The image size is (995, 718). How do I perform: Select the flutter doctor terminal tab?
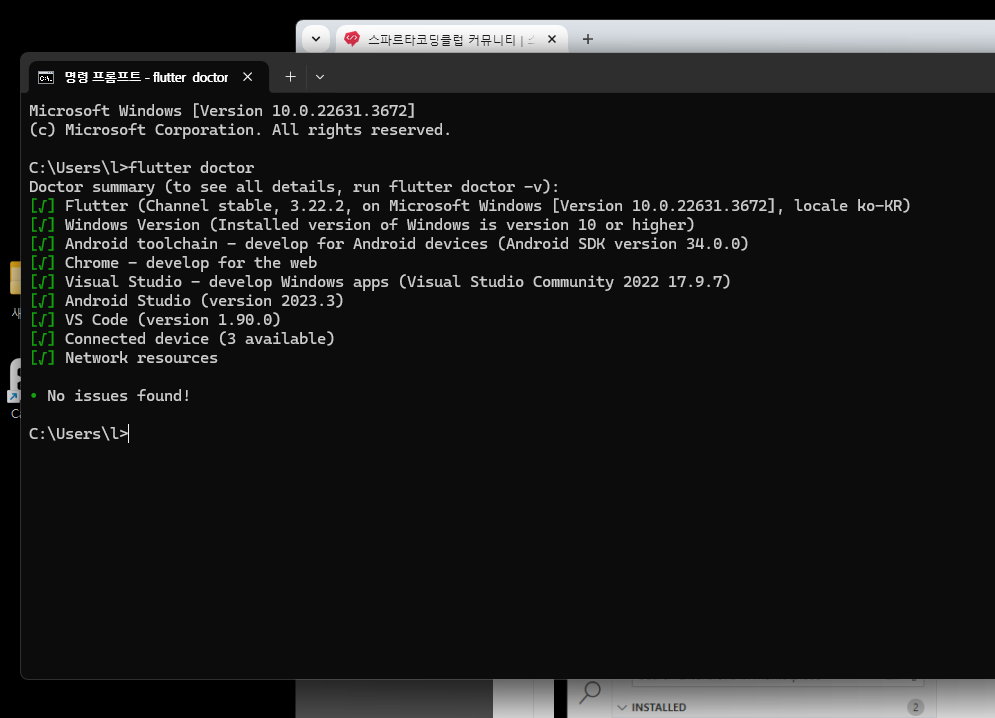pos(149,77)
